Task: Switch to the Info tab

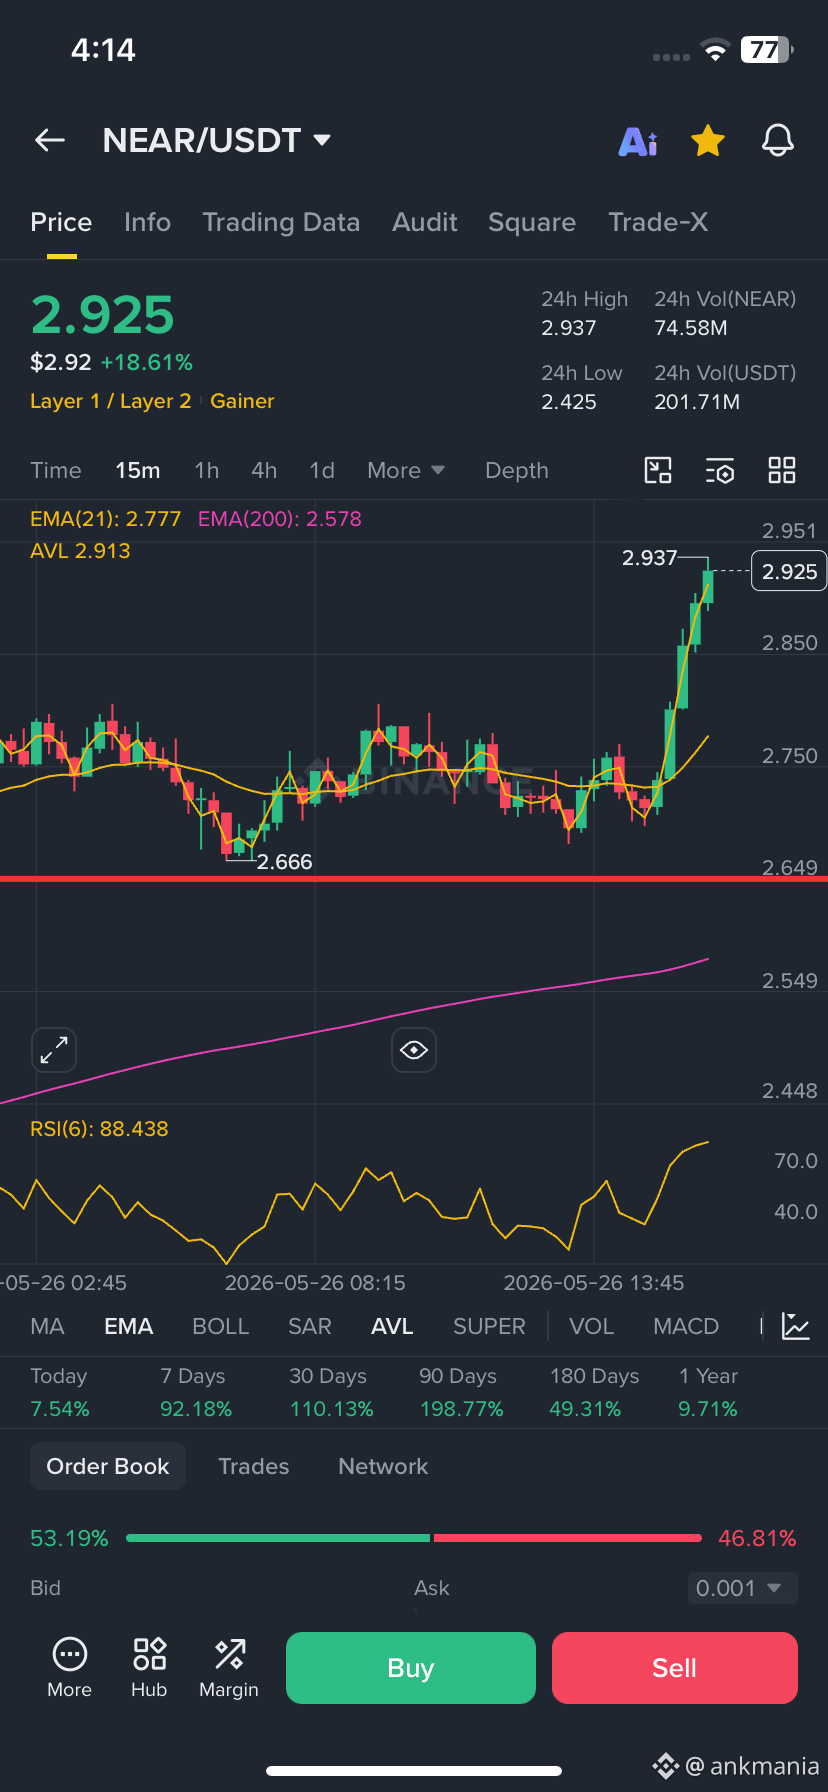Action: 147,222
